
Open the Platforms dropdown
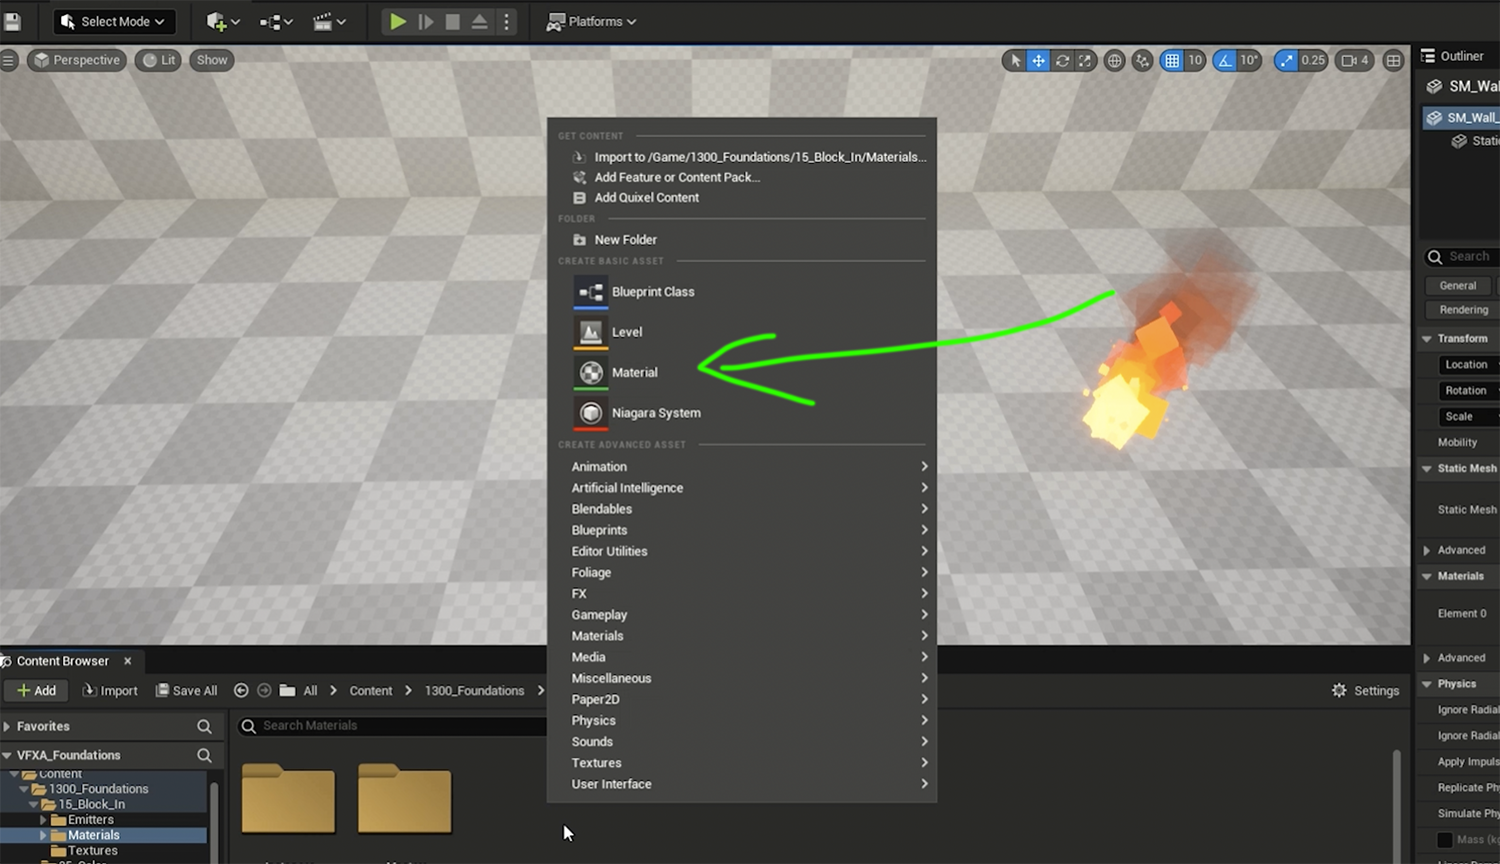591,21
